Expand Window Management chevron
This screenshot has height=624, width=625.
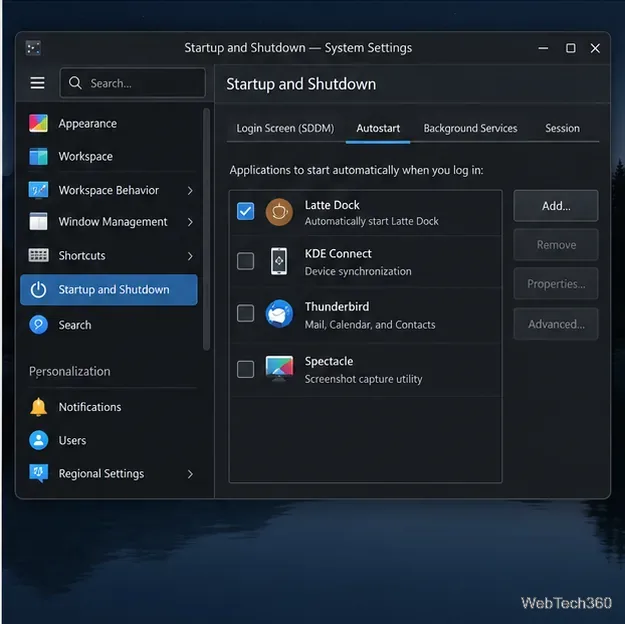[190, 222]
